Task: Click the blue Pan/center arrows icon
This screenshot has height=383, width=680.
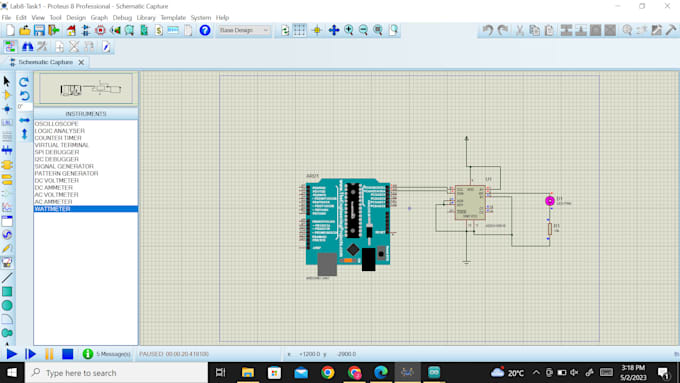Action: pos(333,30)
